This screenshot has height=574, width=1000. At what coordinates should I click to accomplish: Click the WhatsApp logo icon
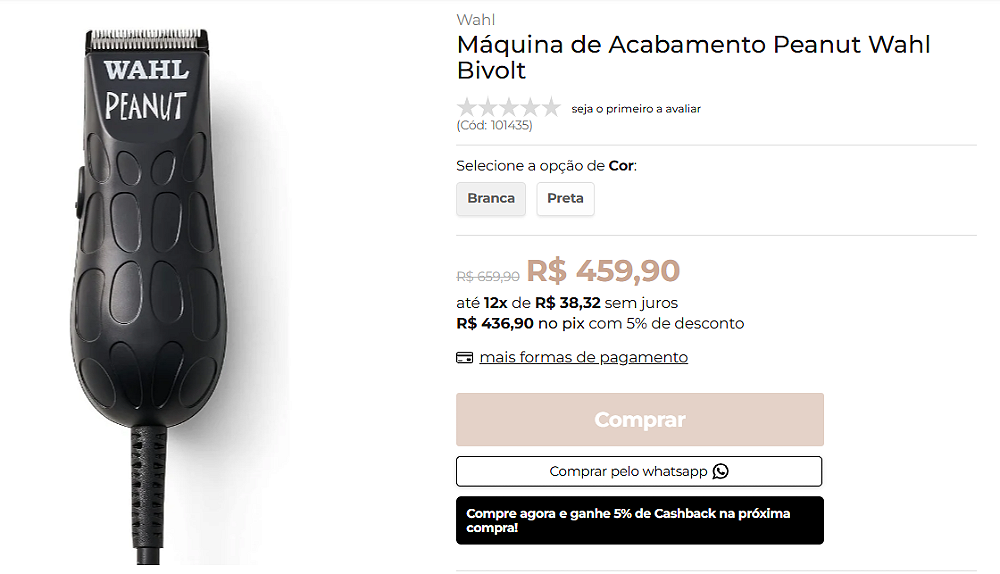[x=721, y=471]
